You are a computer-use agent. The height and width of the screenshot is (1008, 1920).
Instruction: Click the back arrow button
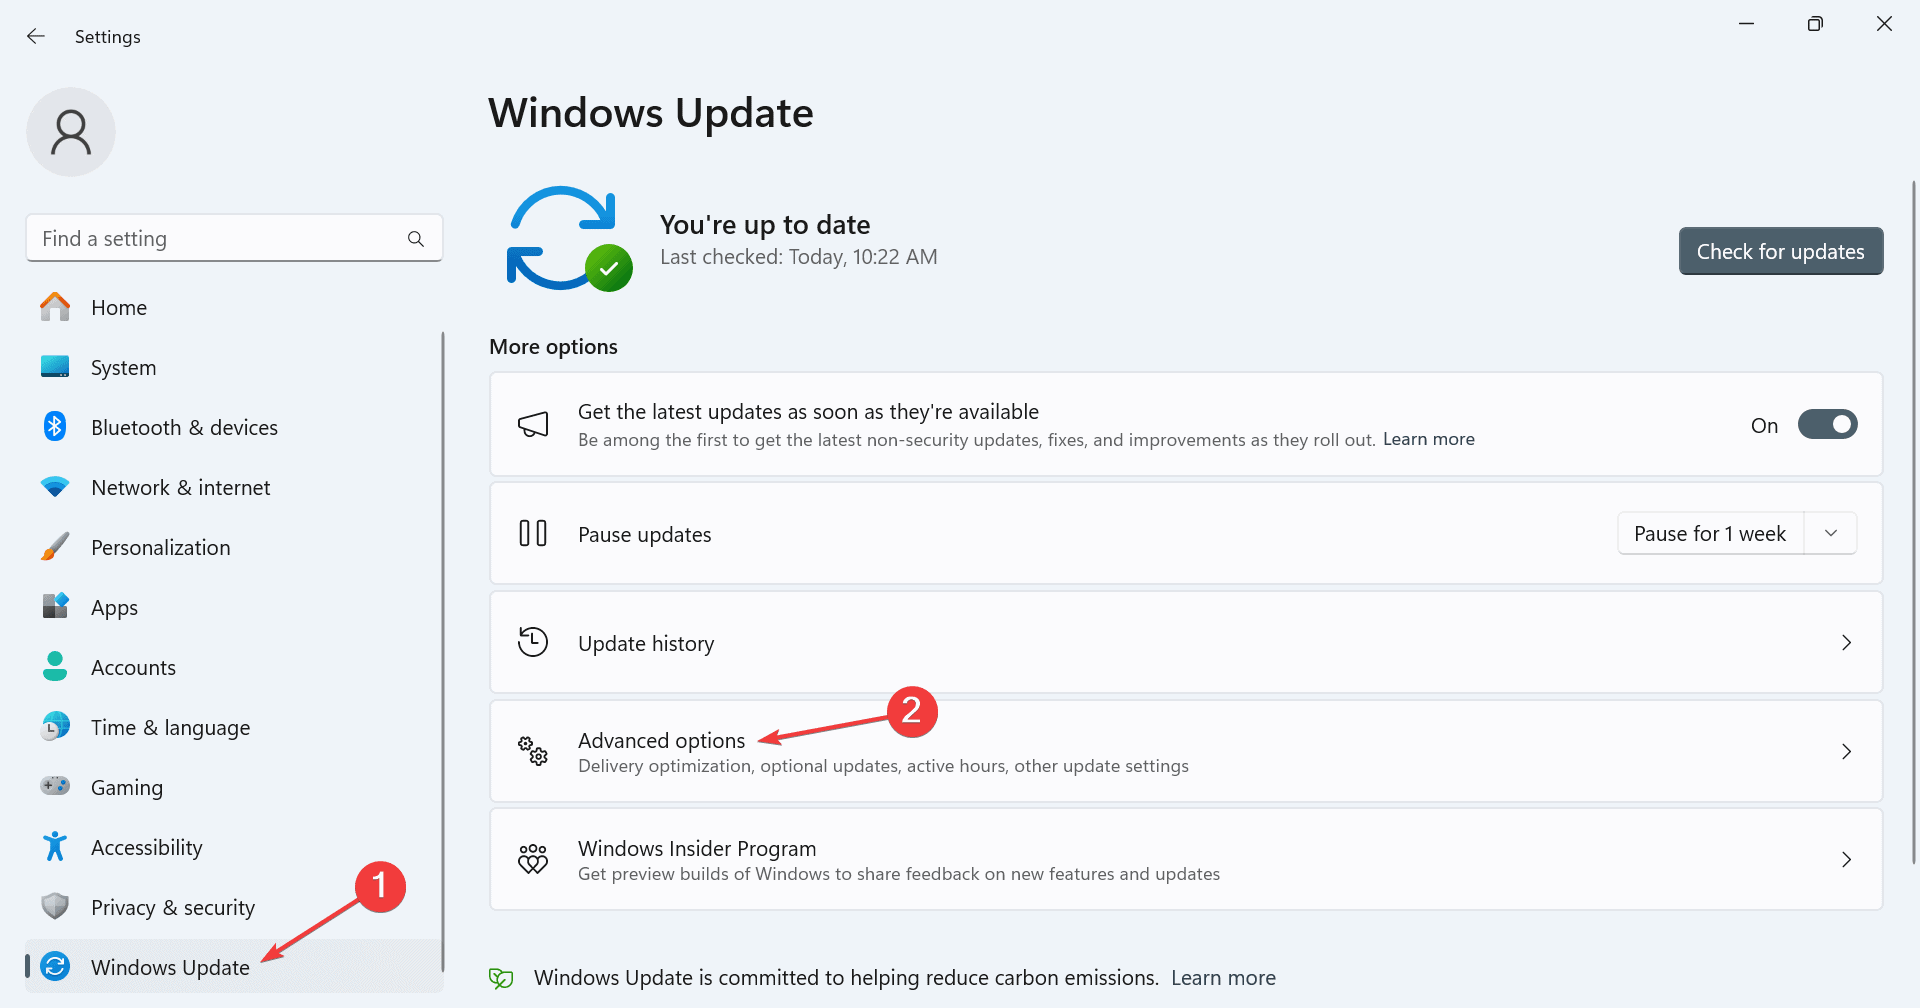click(x=36, y=36)
